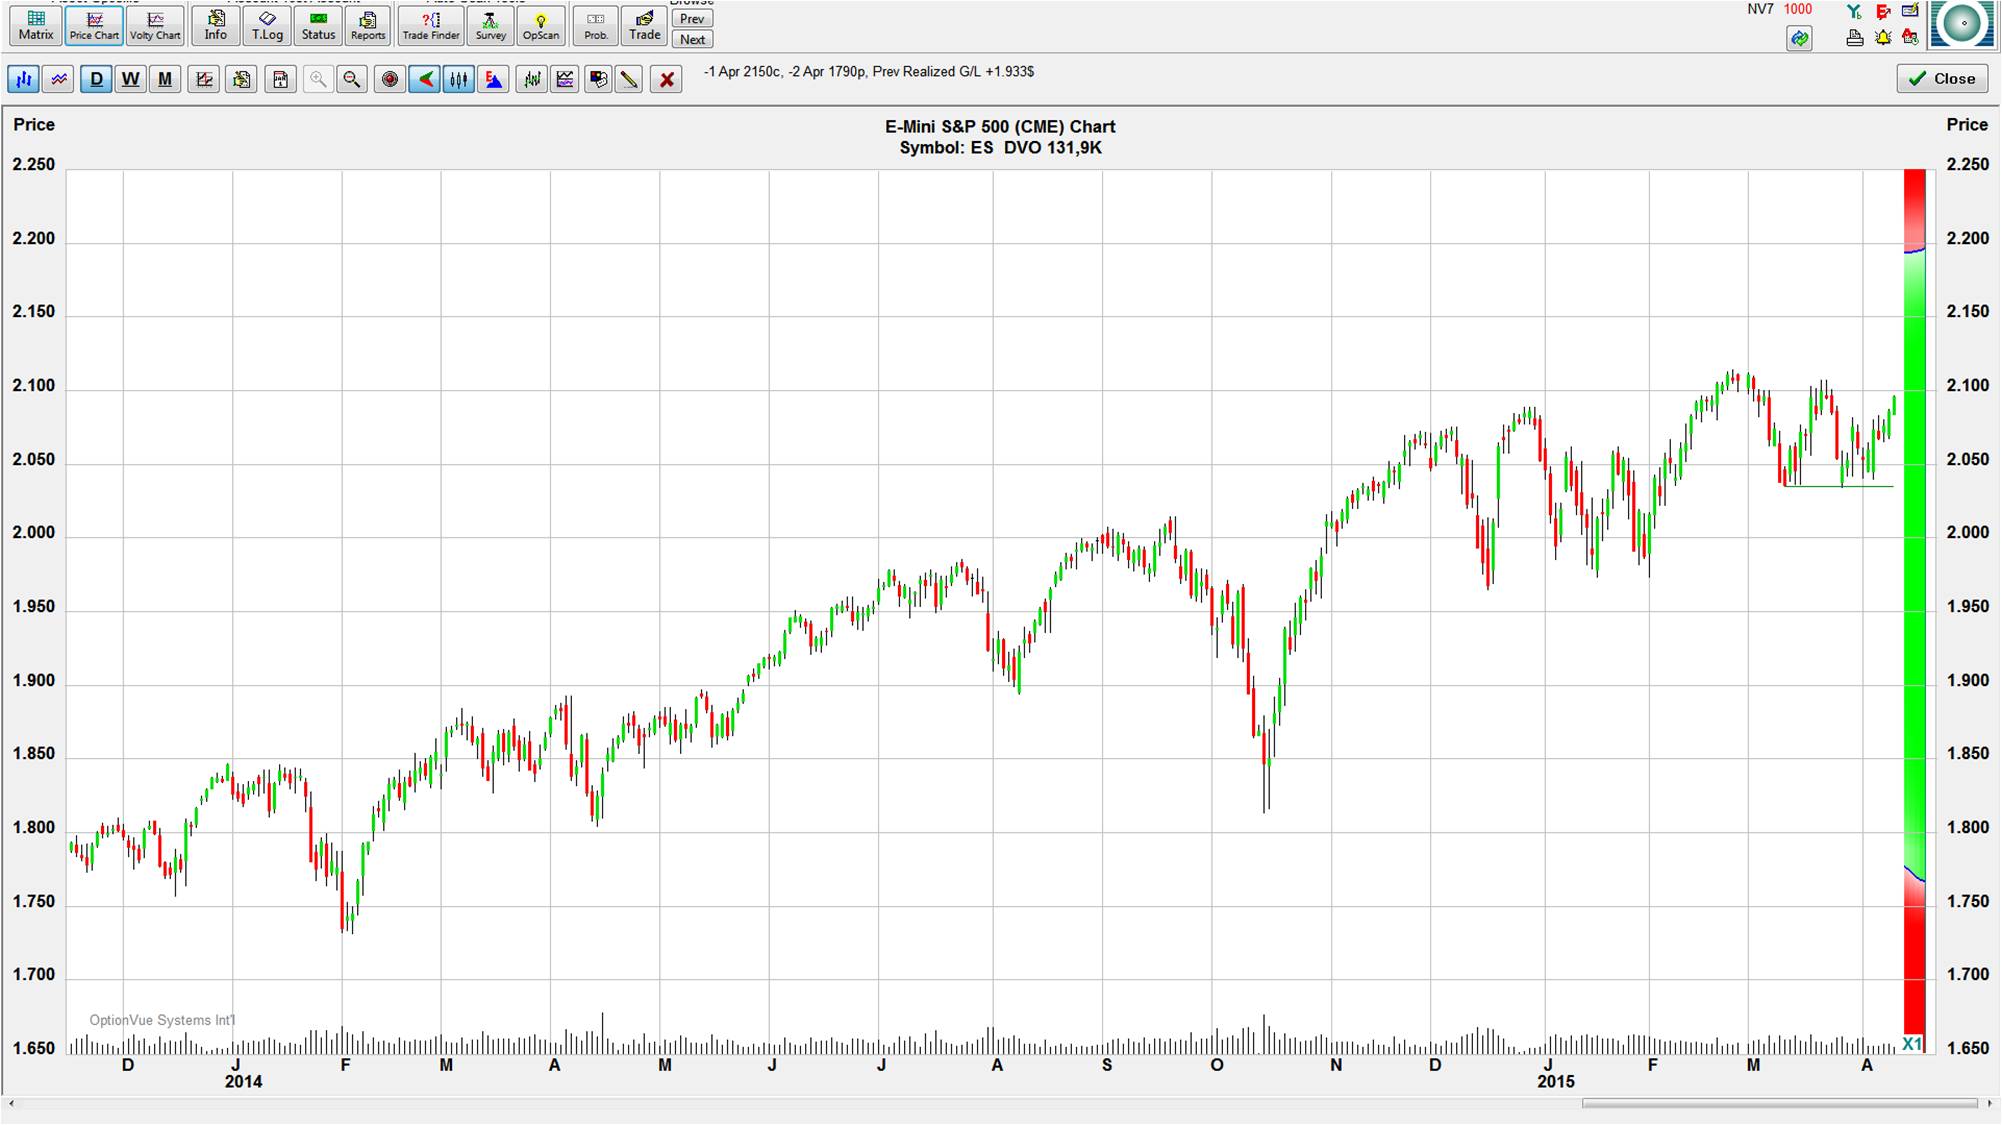Open the T.Log transaction log
The height and width of the screenshot is (1125, 2002).
pos(267,25)
